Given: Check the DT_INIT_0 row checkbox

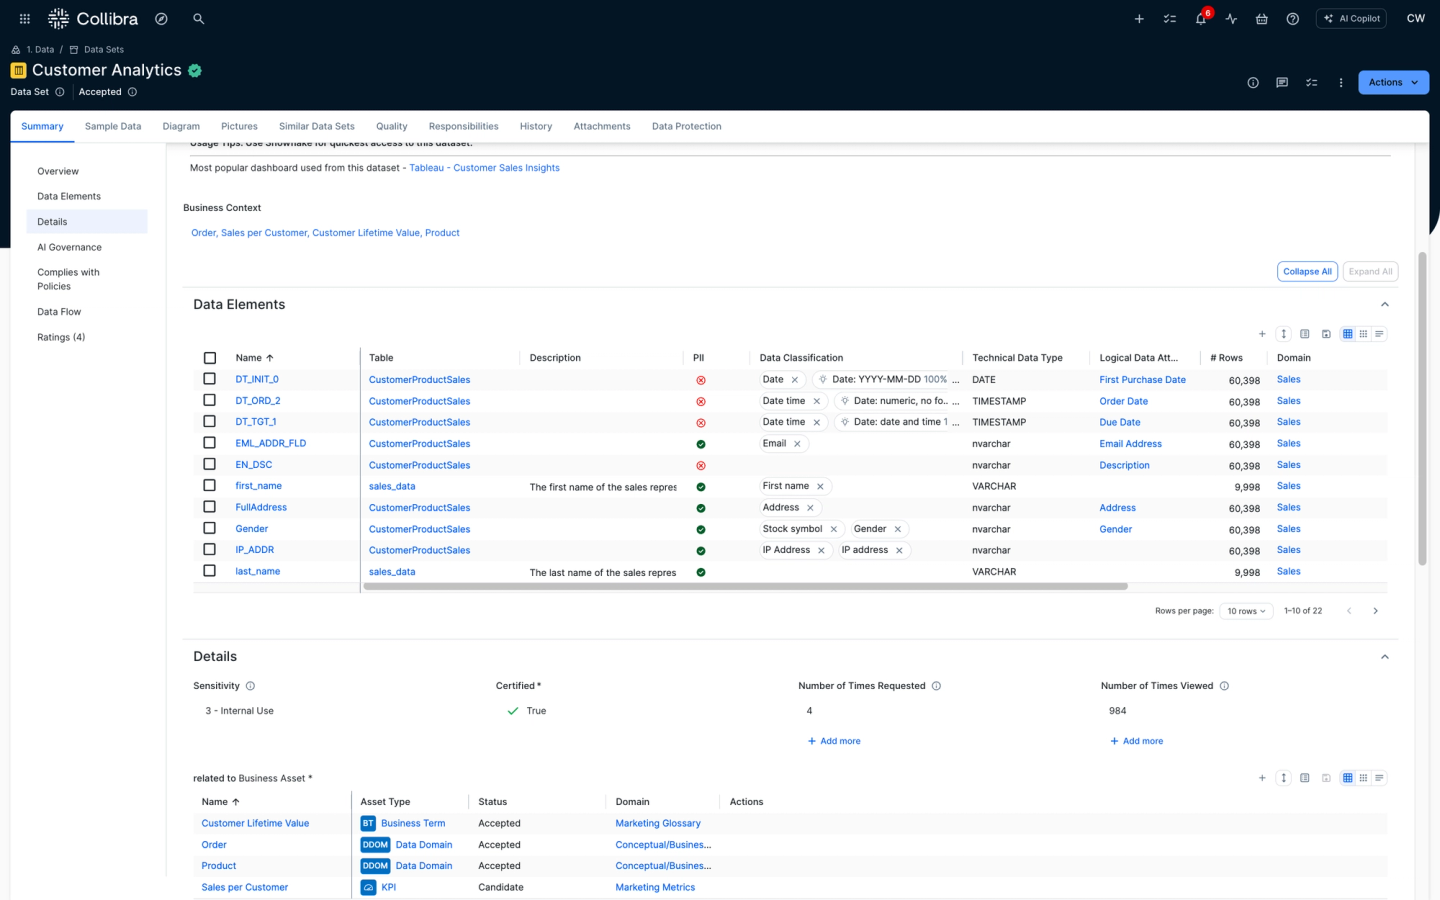Looking at the screenshot, I should point(209,379).
